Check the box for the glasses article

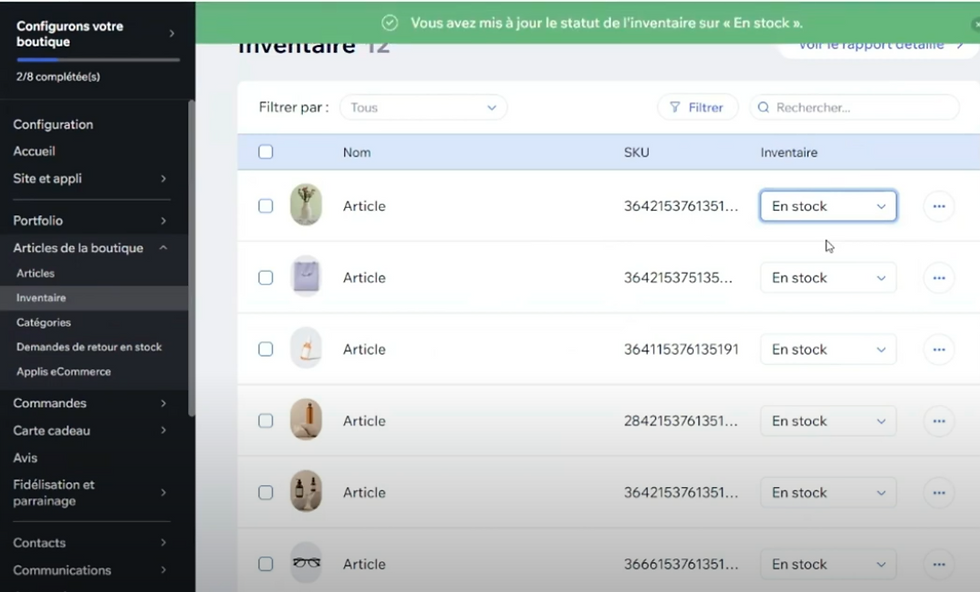[x=266, y=564]
